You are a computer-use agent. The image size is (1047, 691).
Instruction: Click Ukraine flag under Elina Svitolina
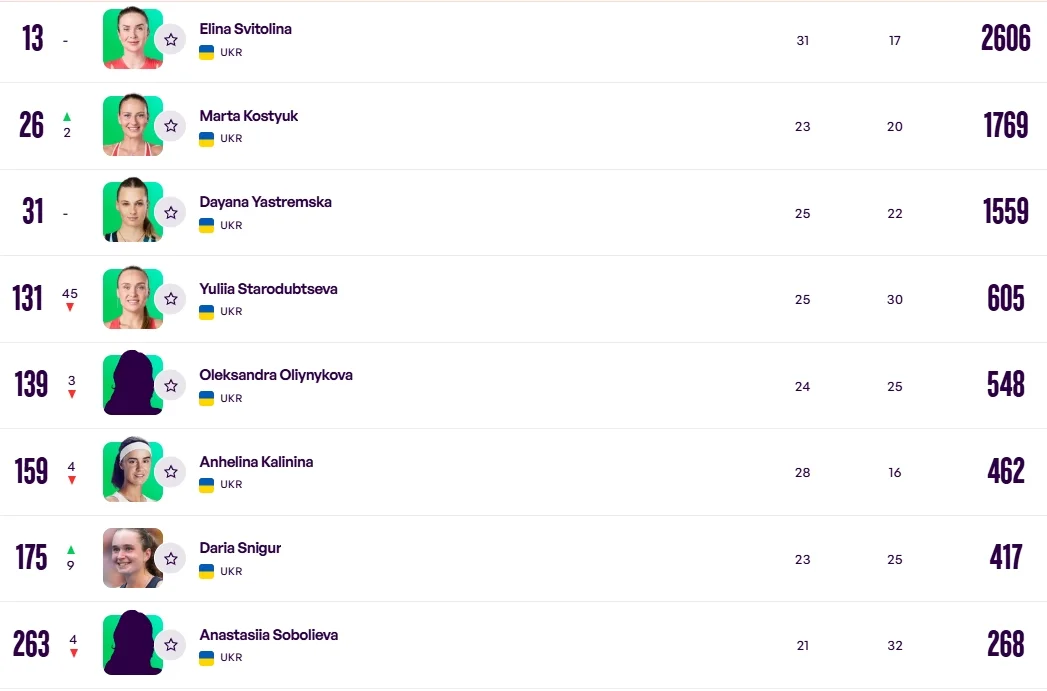207,52
